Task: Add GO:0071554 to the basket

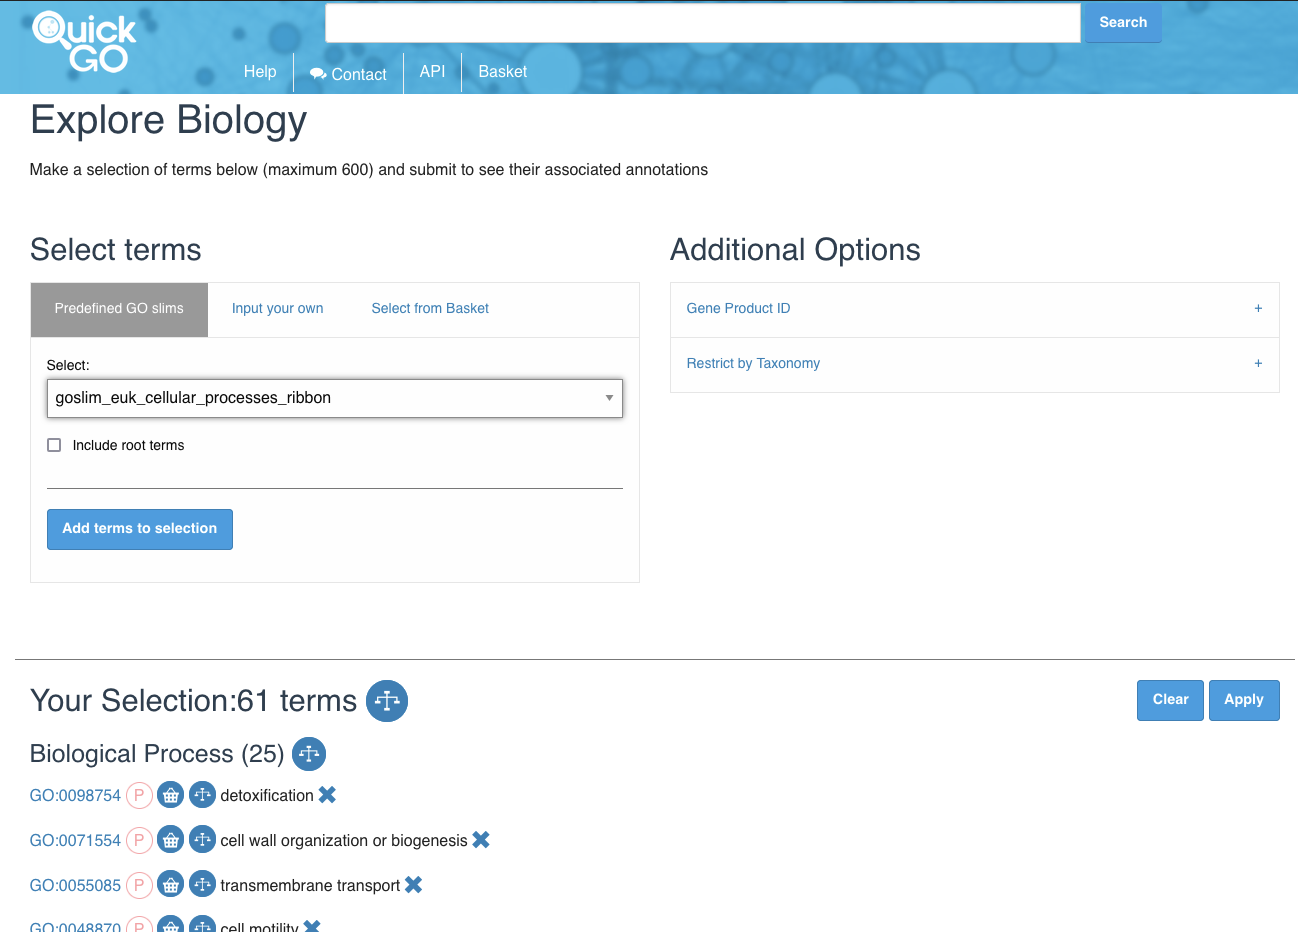Action: coord(171,840)
